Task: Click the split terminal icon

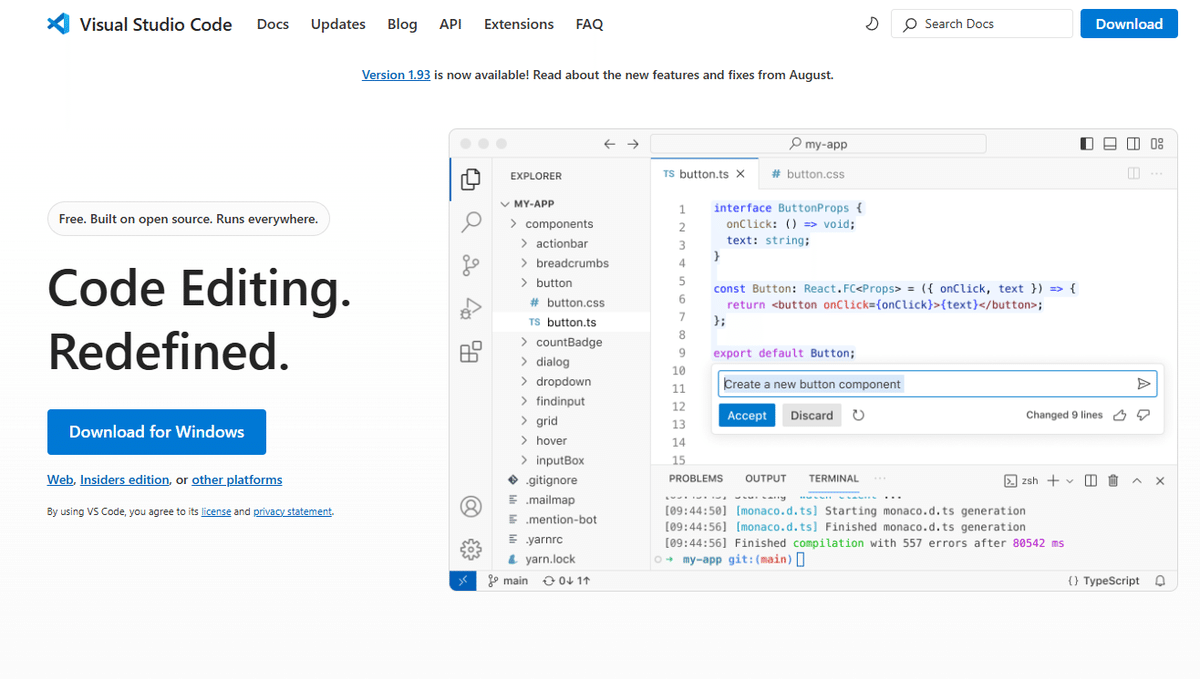Action: point(1091,481)
